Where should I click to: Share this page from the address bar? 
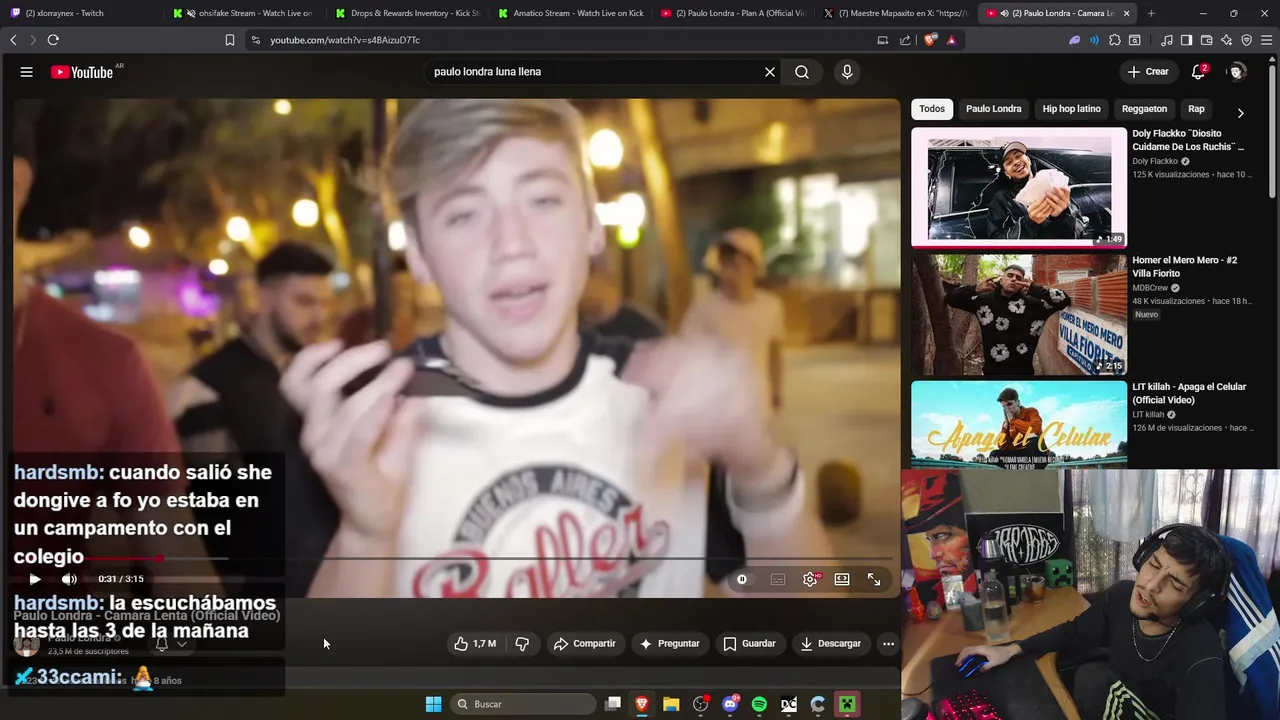tap(905, 40)
